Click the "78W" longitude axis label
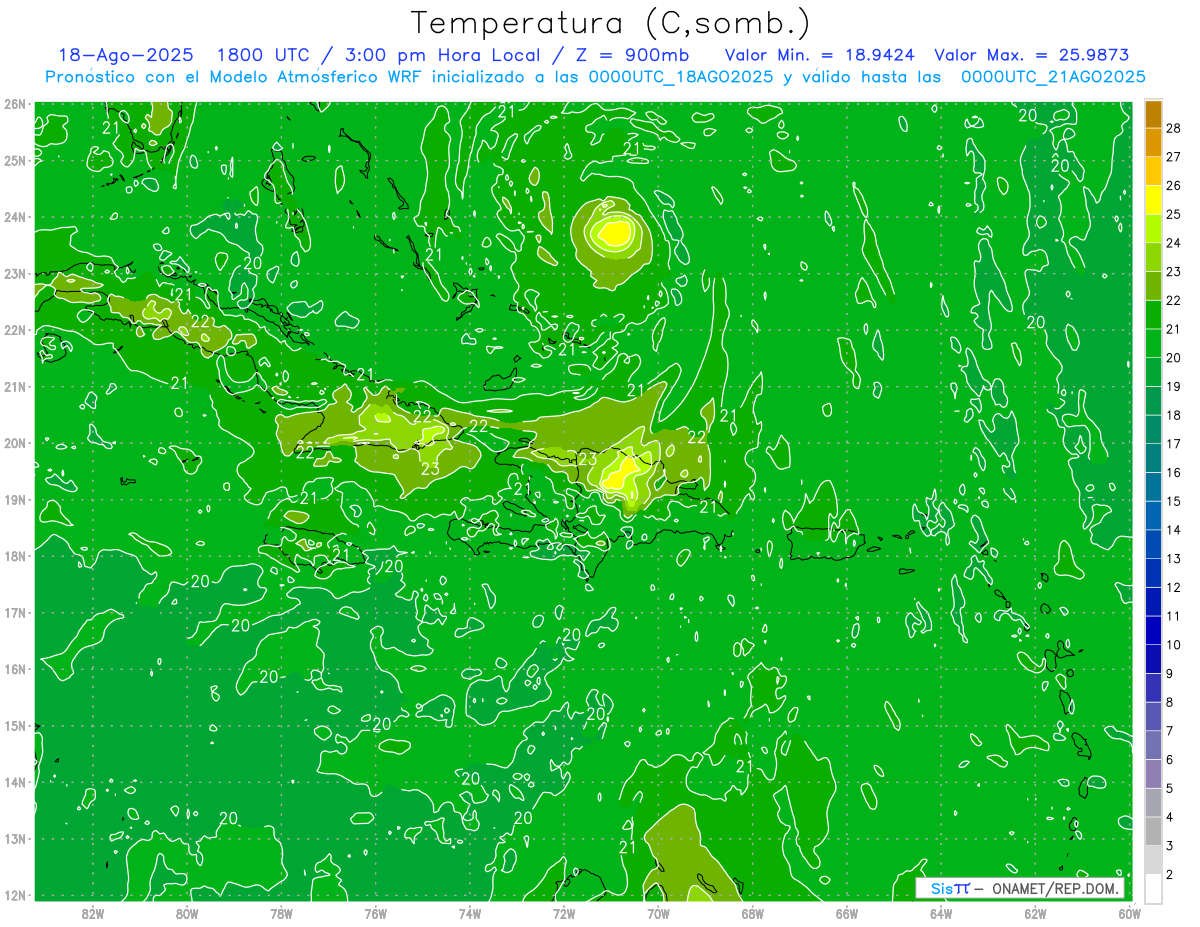The image size is (1200, 927). point(281,913)
